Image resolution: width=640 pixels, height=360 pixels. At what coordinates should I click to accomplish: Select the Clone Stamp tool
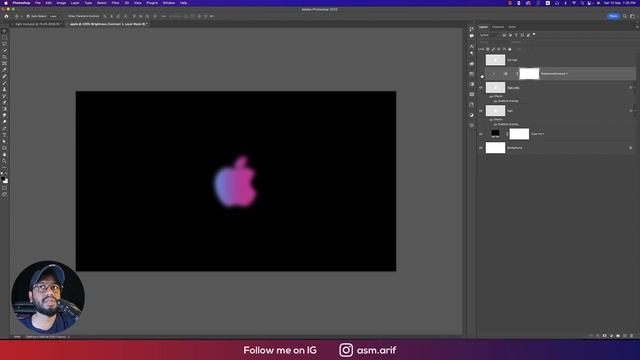click(4, 89)
